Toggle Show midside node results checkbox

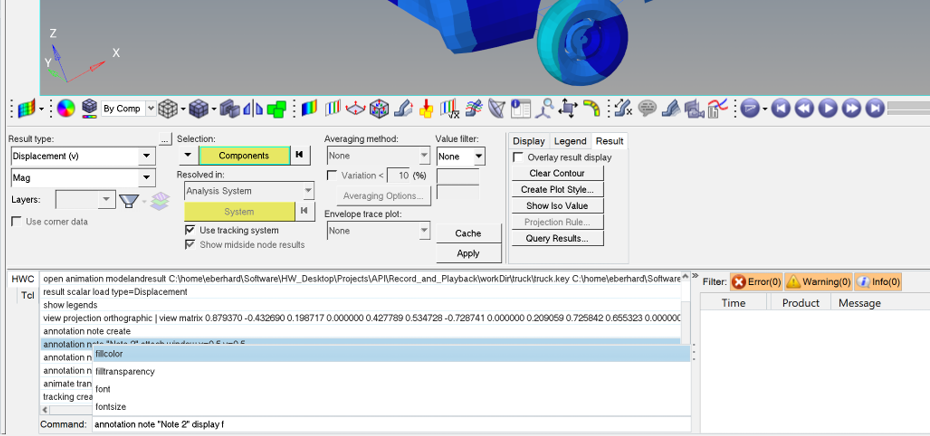pyautogui.click(x=190, y=244)
